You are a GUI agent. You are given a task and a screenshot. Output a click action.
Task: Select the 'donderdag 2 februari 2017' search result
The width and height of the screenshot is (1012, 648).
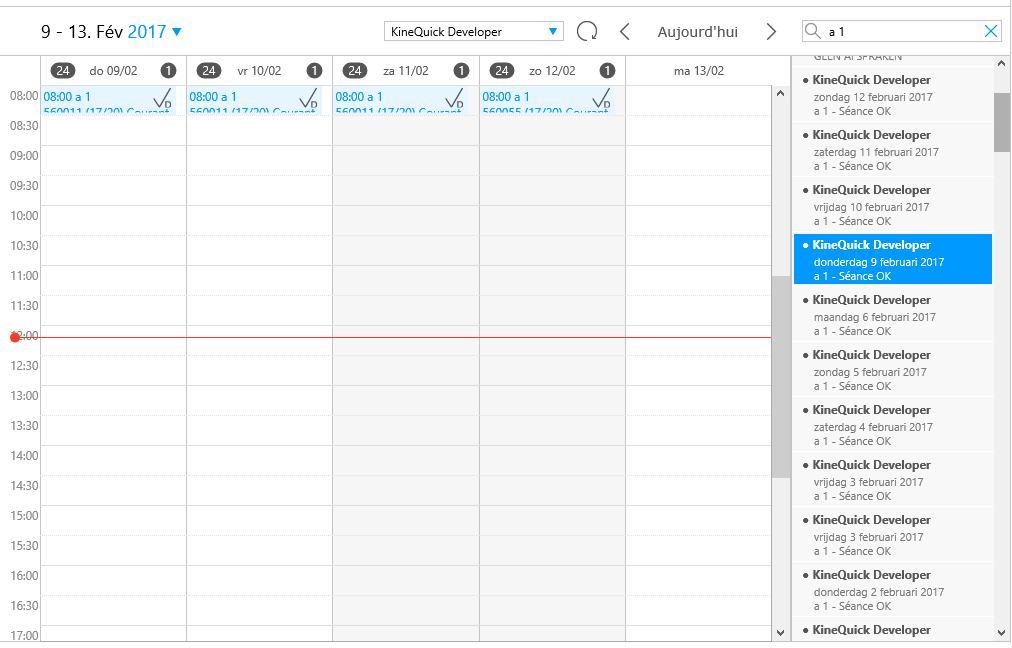point(893,589)
